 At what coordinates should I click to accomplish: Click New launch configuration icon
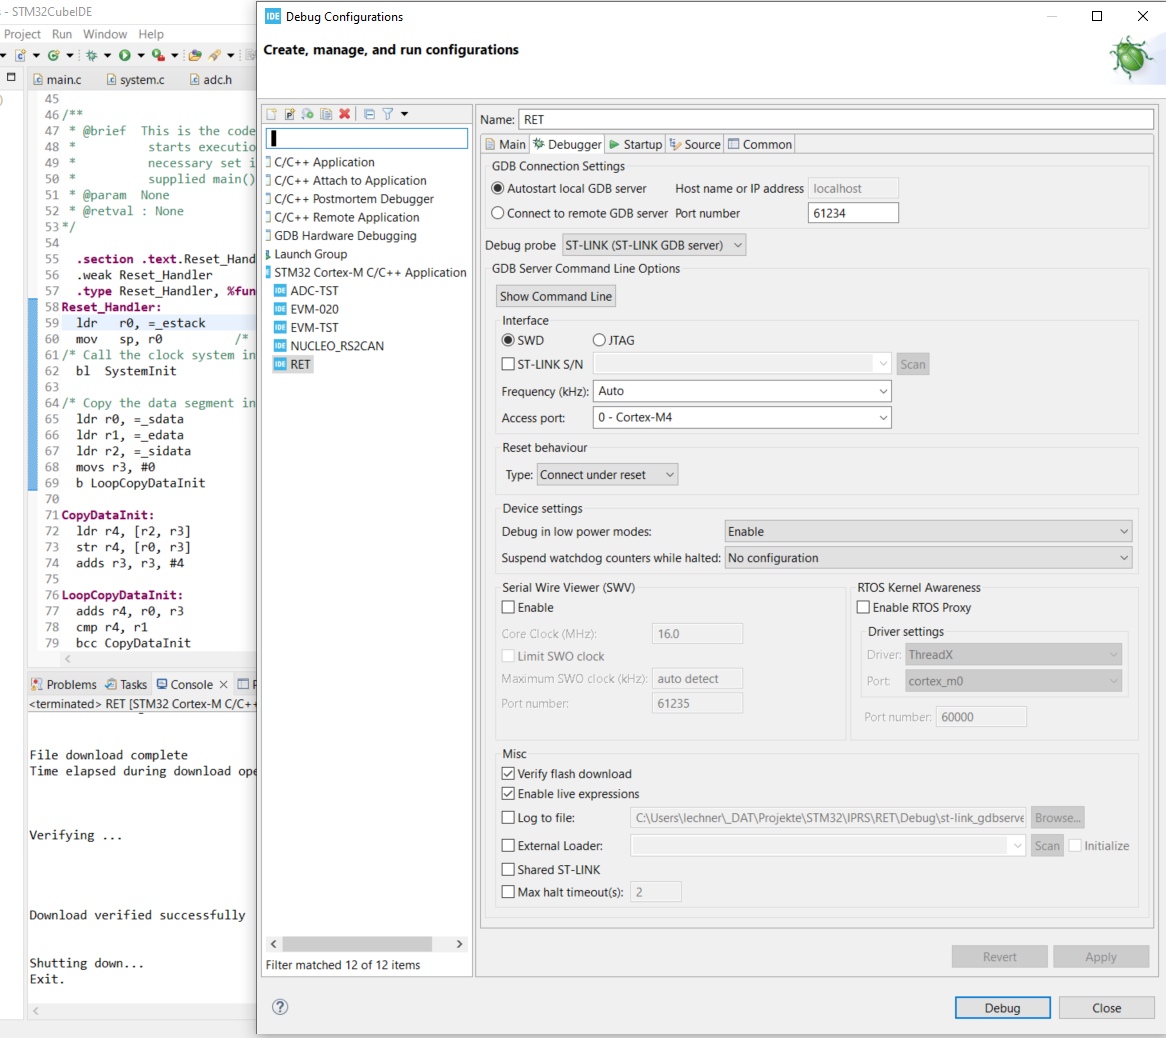click(x=271, y=114)
